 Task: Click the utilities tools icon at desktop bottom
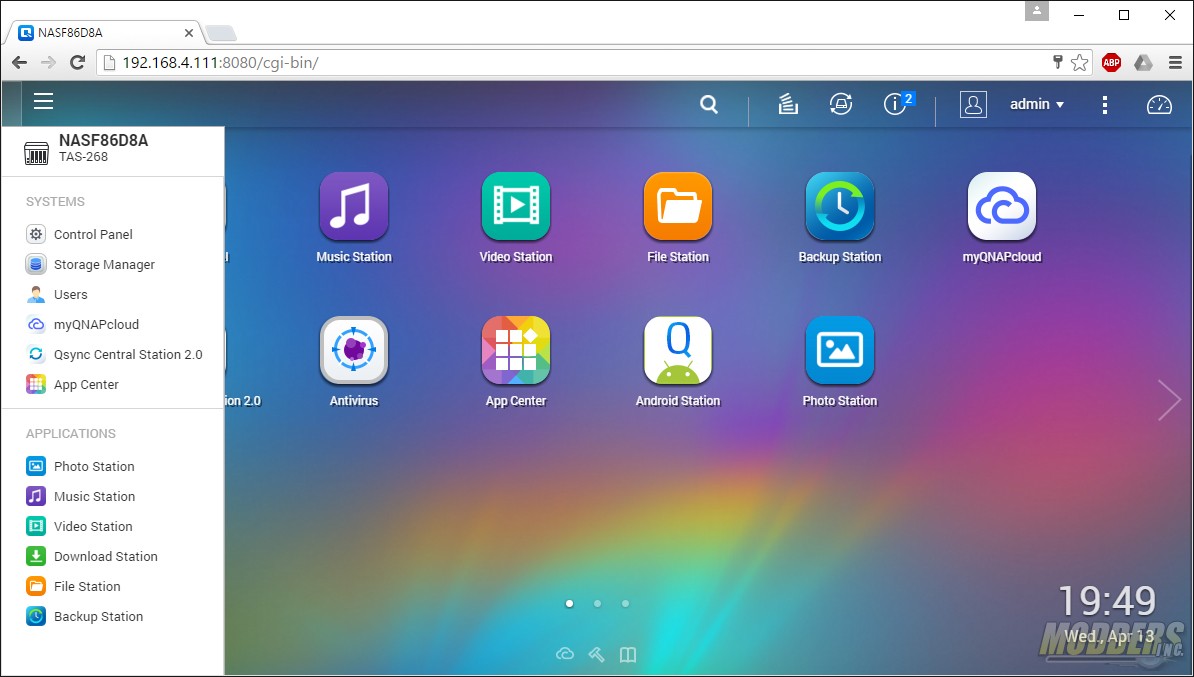(596, 654)
